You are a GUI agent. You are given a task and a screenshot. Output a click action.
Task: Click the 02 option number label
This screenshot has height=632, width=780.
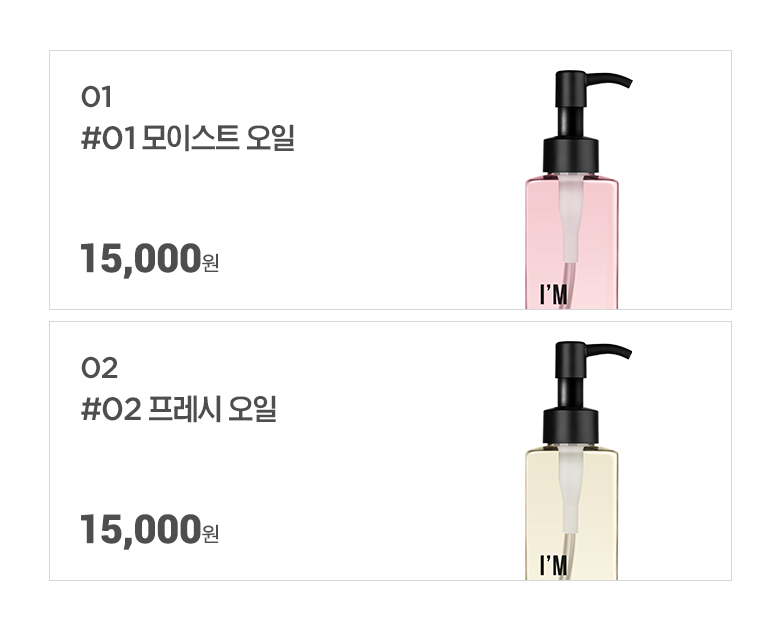[x=99, y=368]
